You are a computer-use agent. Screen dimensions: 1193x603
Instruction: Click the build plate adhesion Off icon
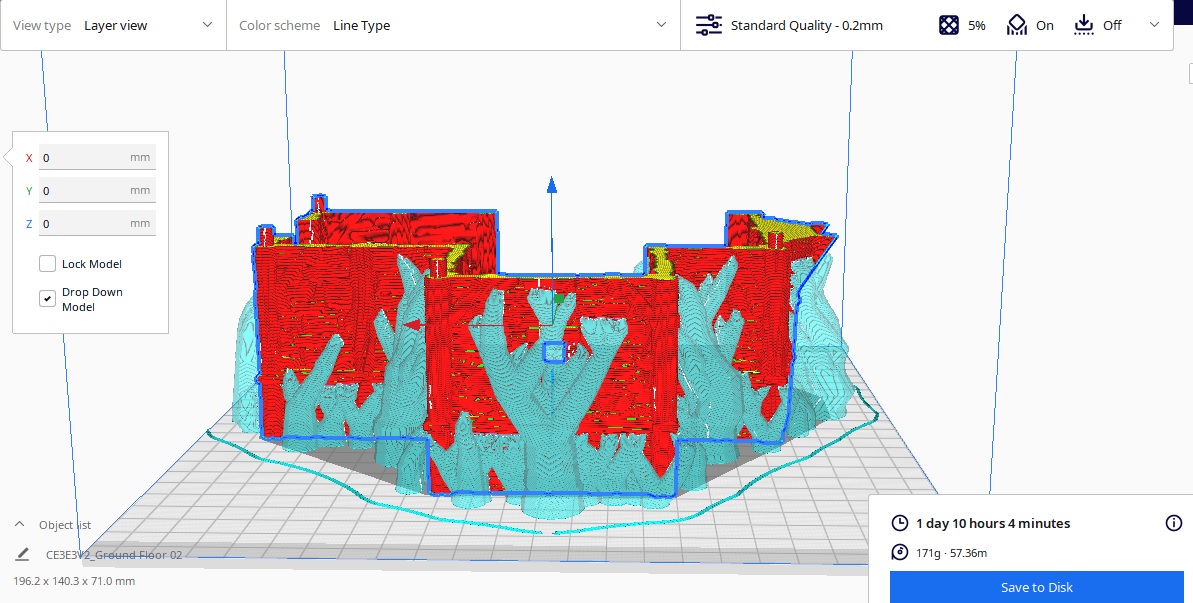(1083, 25)
